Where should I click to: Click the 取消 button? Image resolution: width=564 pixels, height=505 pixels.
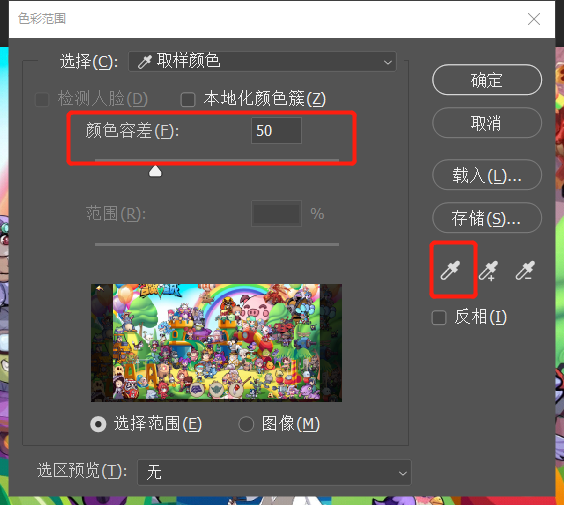point(487,123)
